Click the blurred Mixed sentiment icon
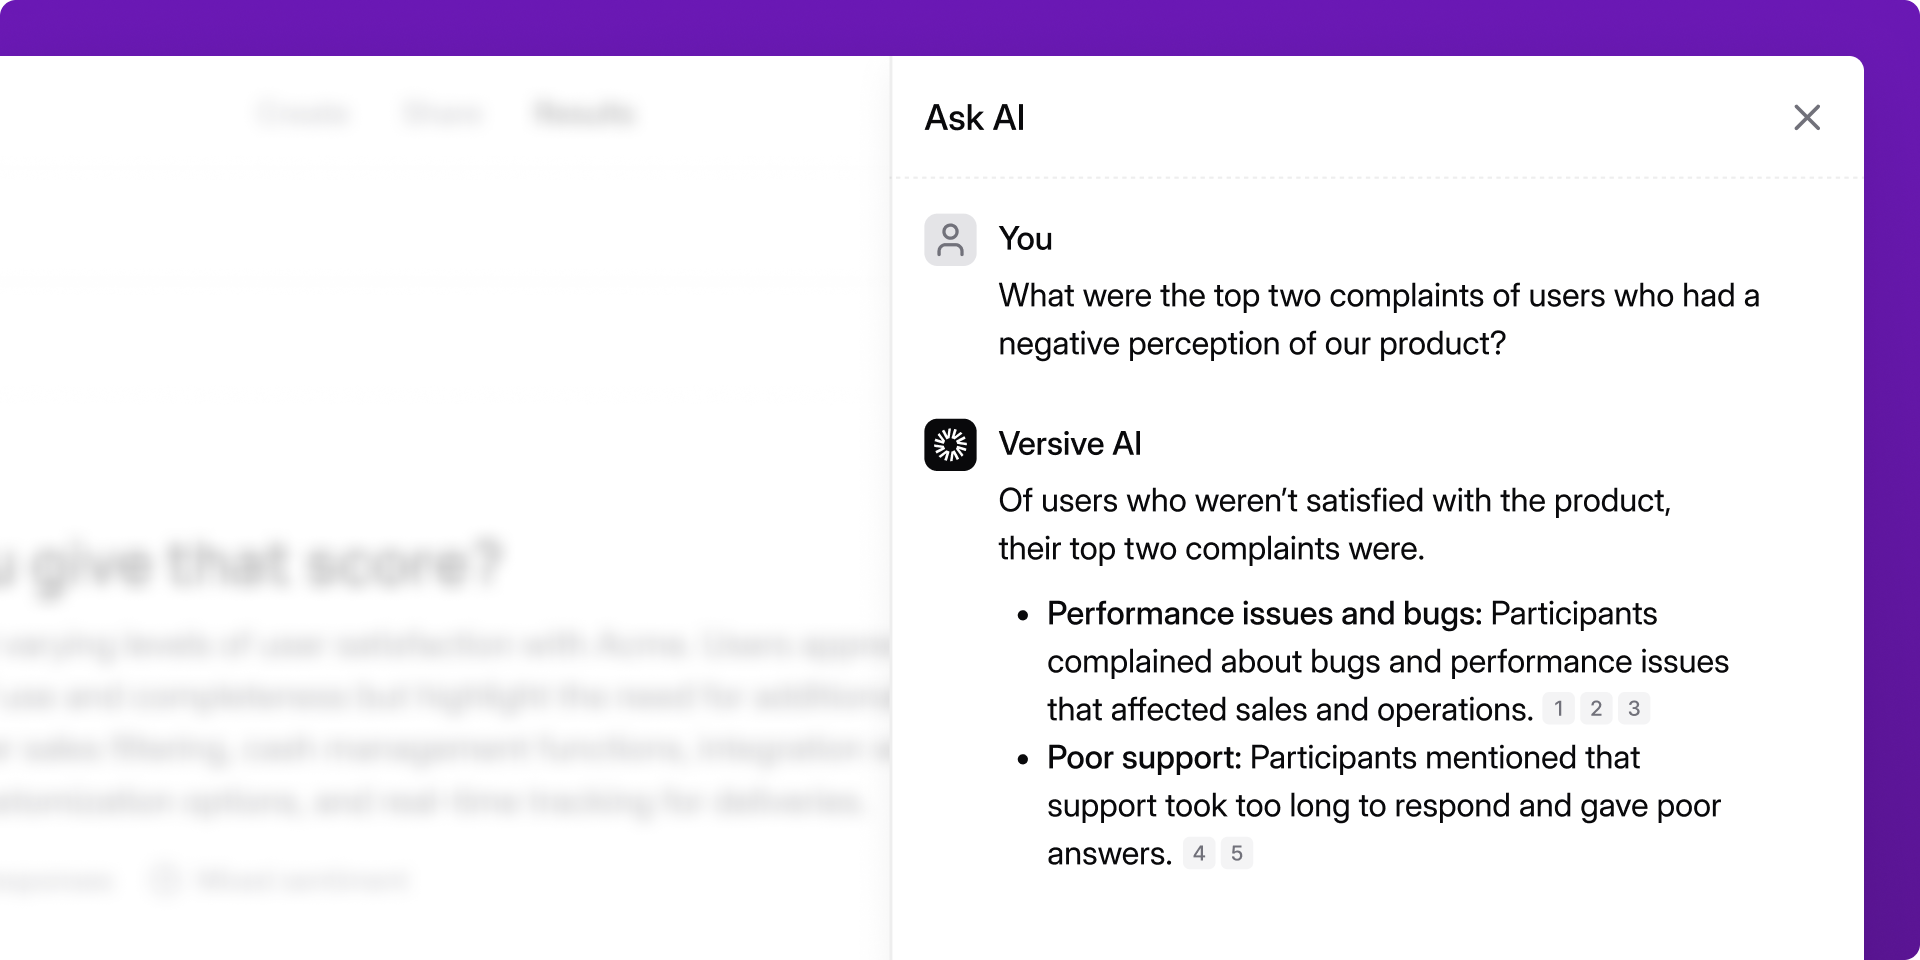Image resolution: width=1920 pixels, height=960 pixels. (x=165, y=880)
